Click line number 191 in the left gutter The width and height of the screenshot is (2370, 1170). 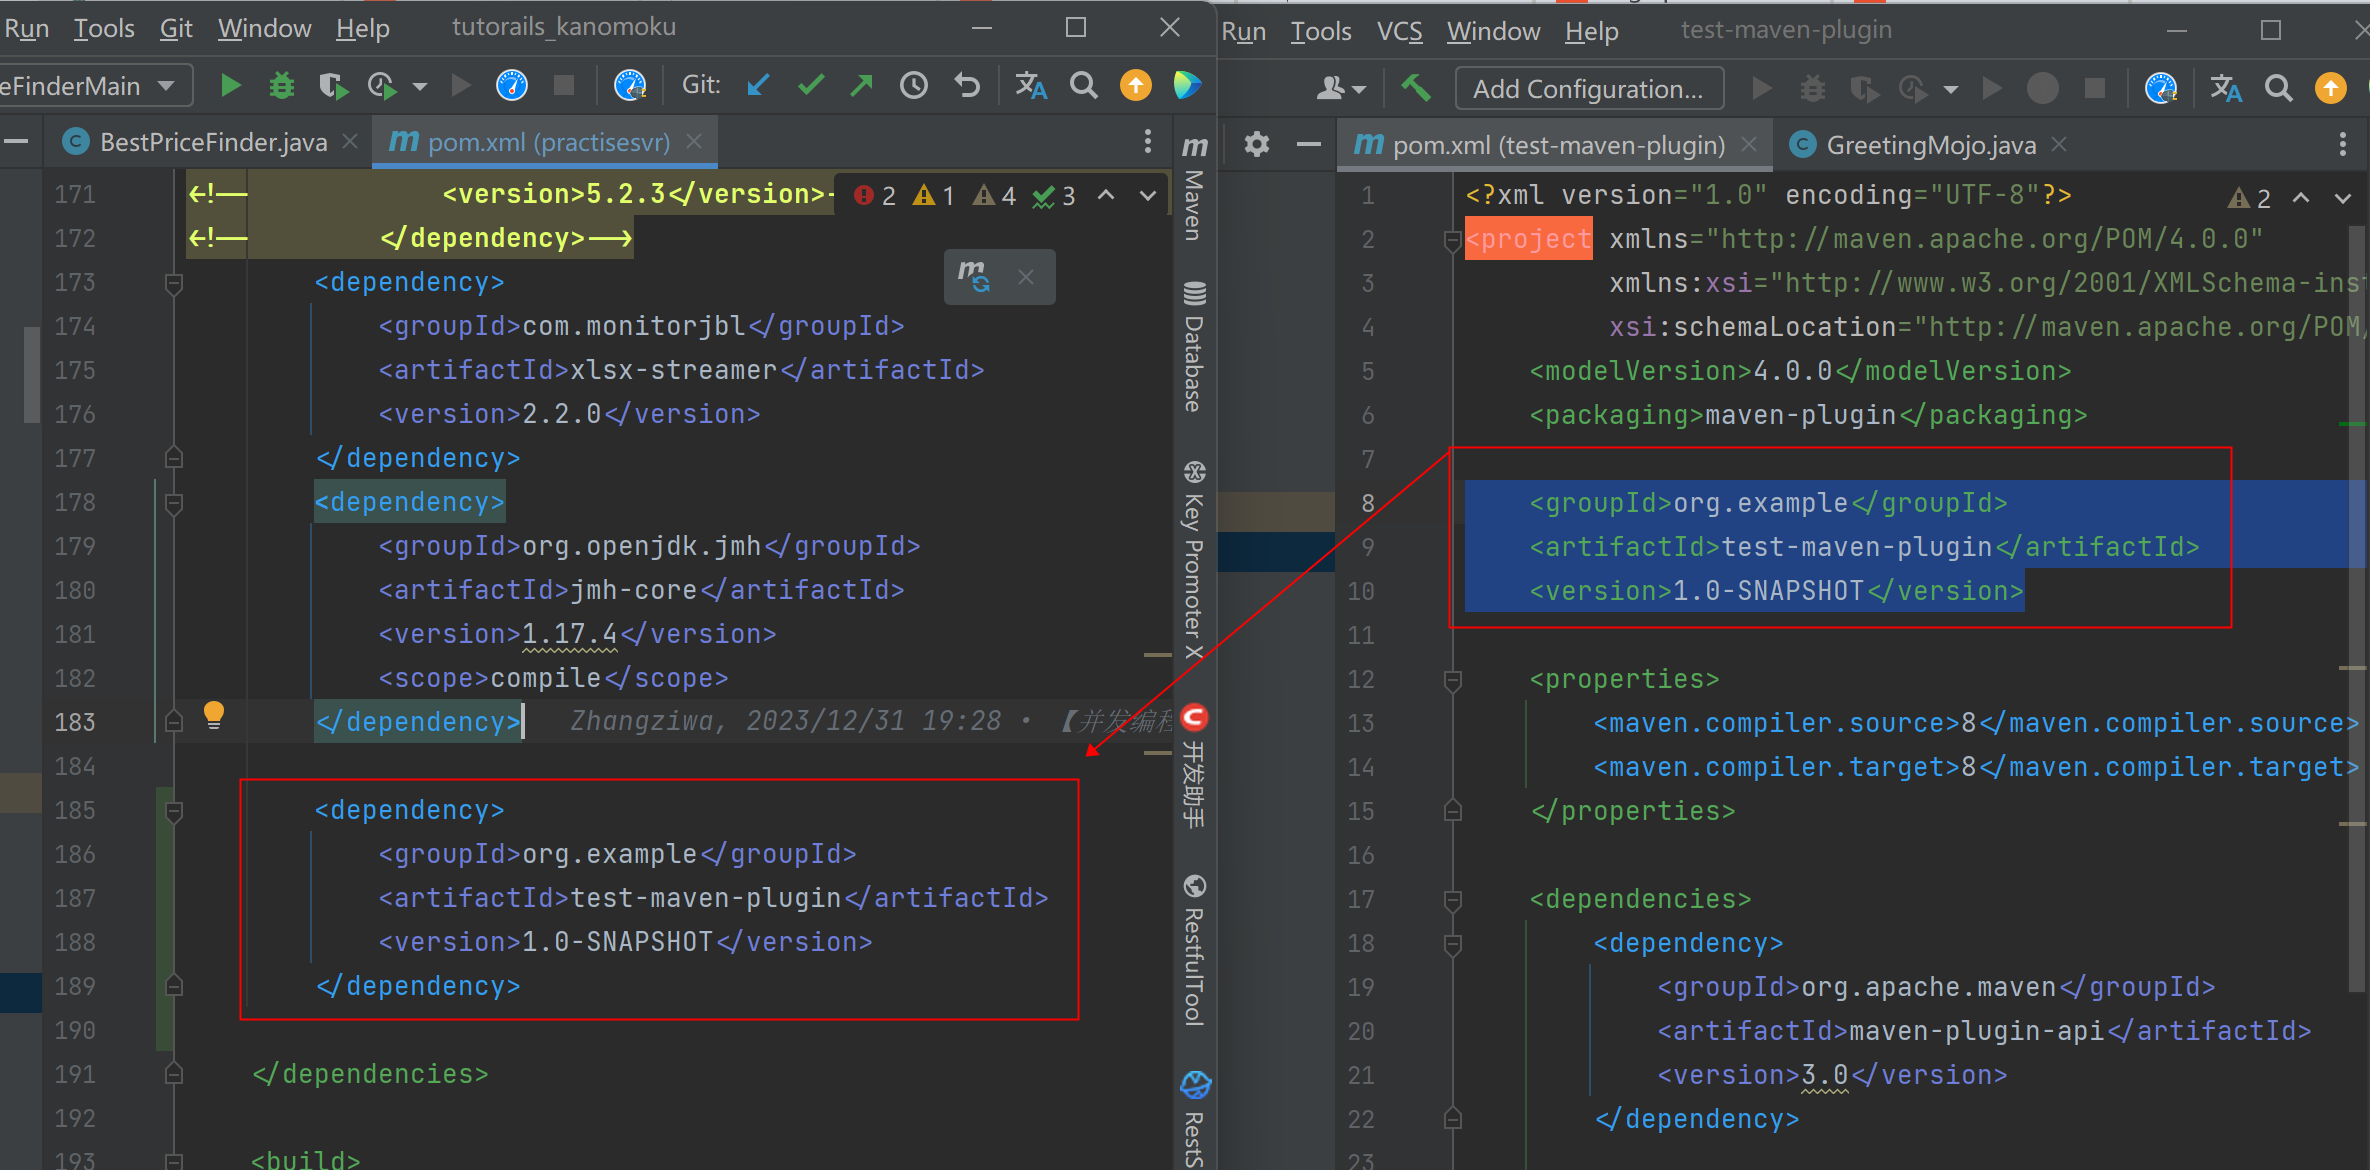(75, 1074)
